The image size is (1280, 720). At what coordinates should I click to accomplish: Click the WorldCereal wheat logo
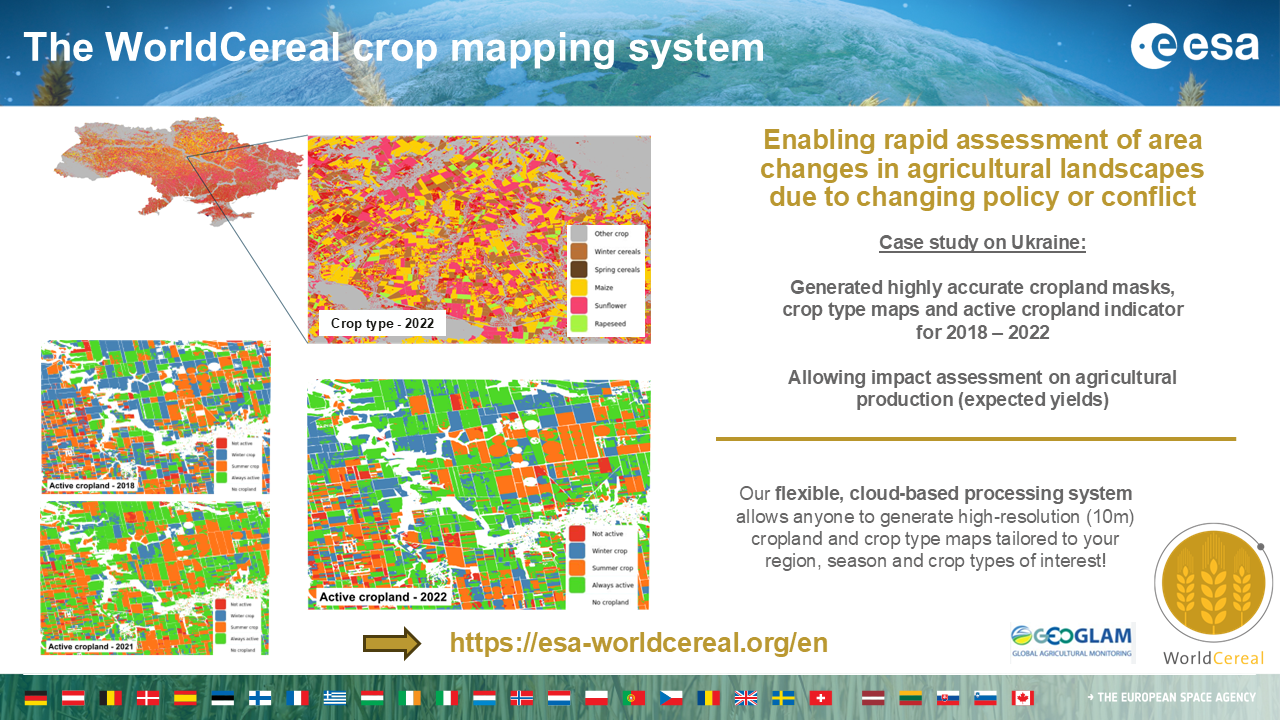tap(1213, 592)
